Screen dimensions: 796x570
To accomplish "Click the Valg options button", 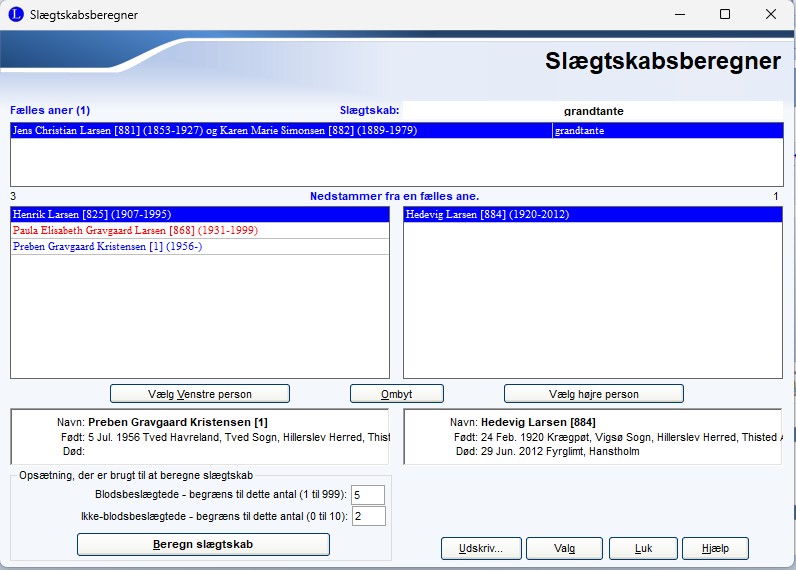I will coord(564,548).
